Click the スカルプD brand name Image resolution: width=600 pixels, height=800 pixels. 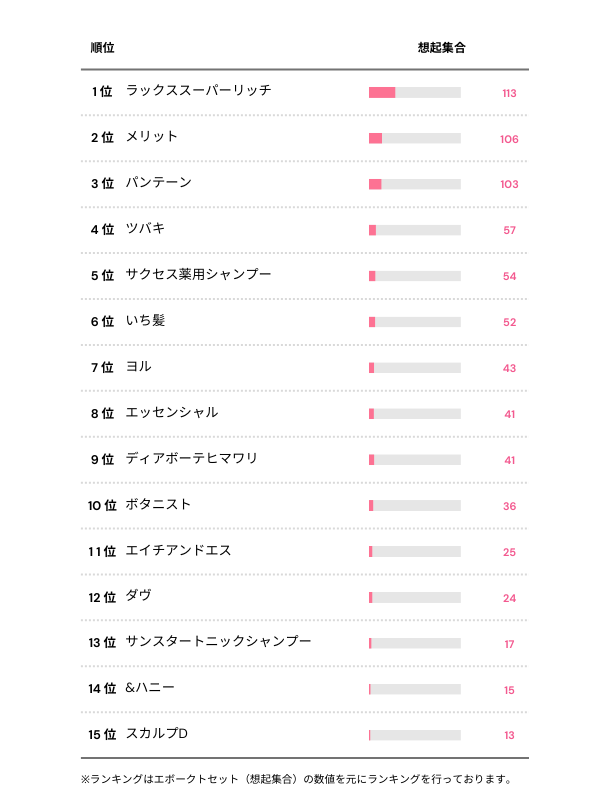point(158,735)
